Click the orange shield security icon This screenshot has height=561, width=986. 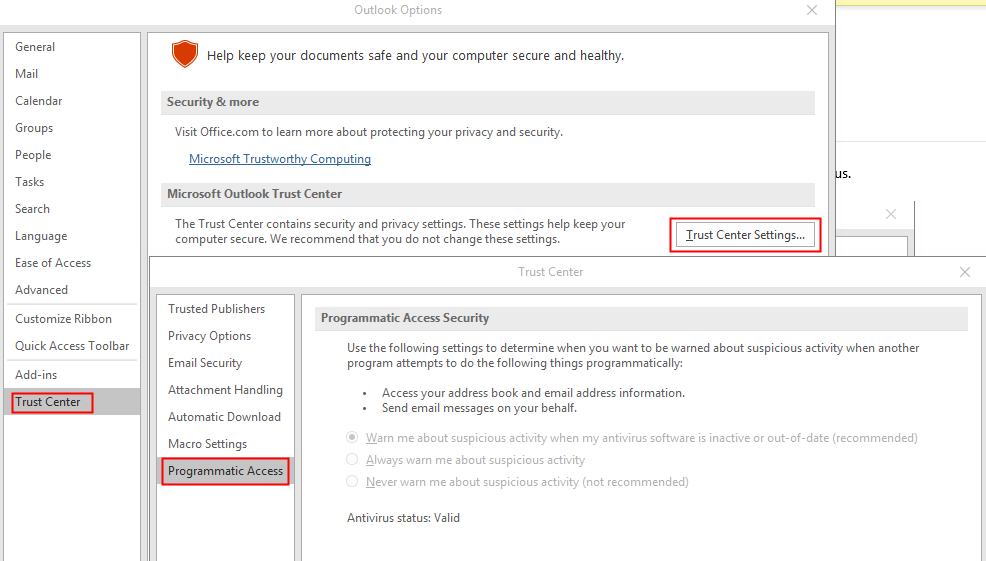(185, 54)
